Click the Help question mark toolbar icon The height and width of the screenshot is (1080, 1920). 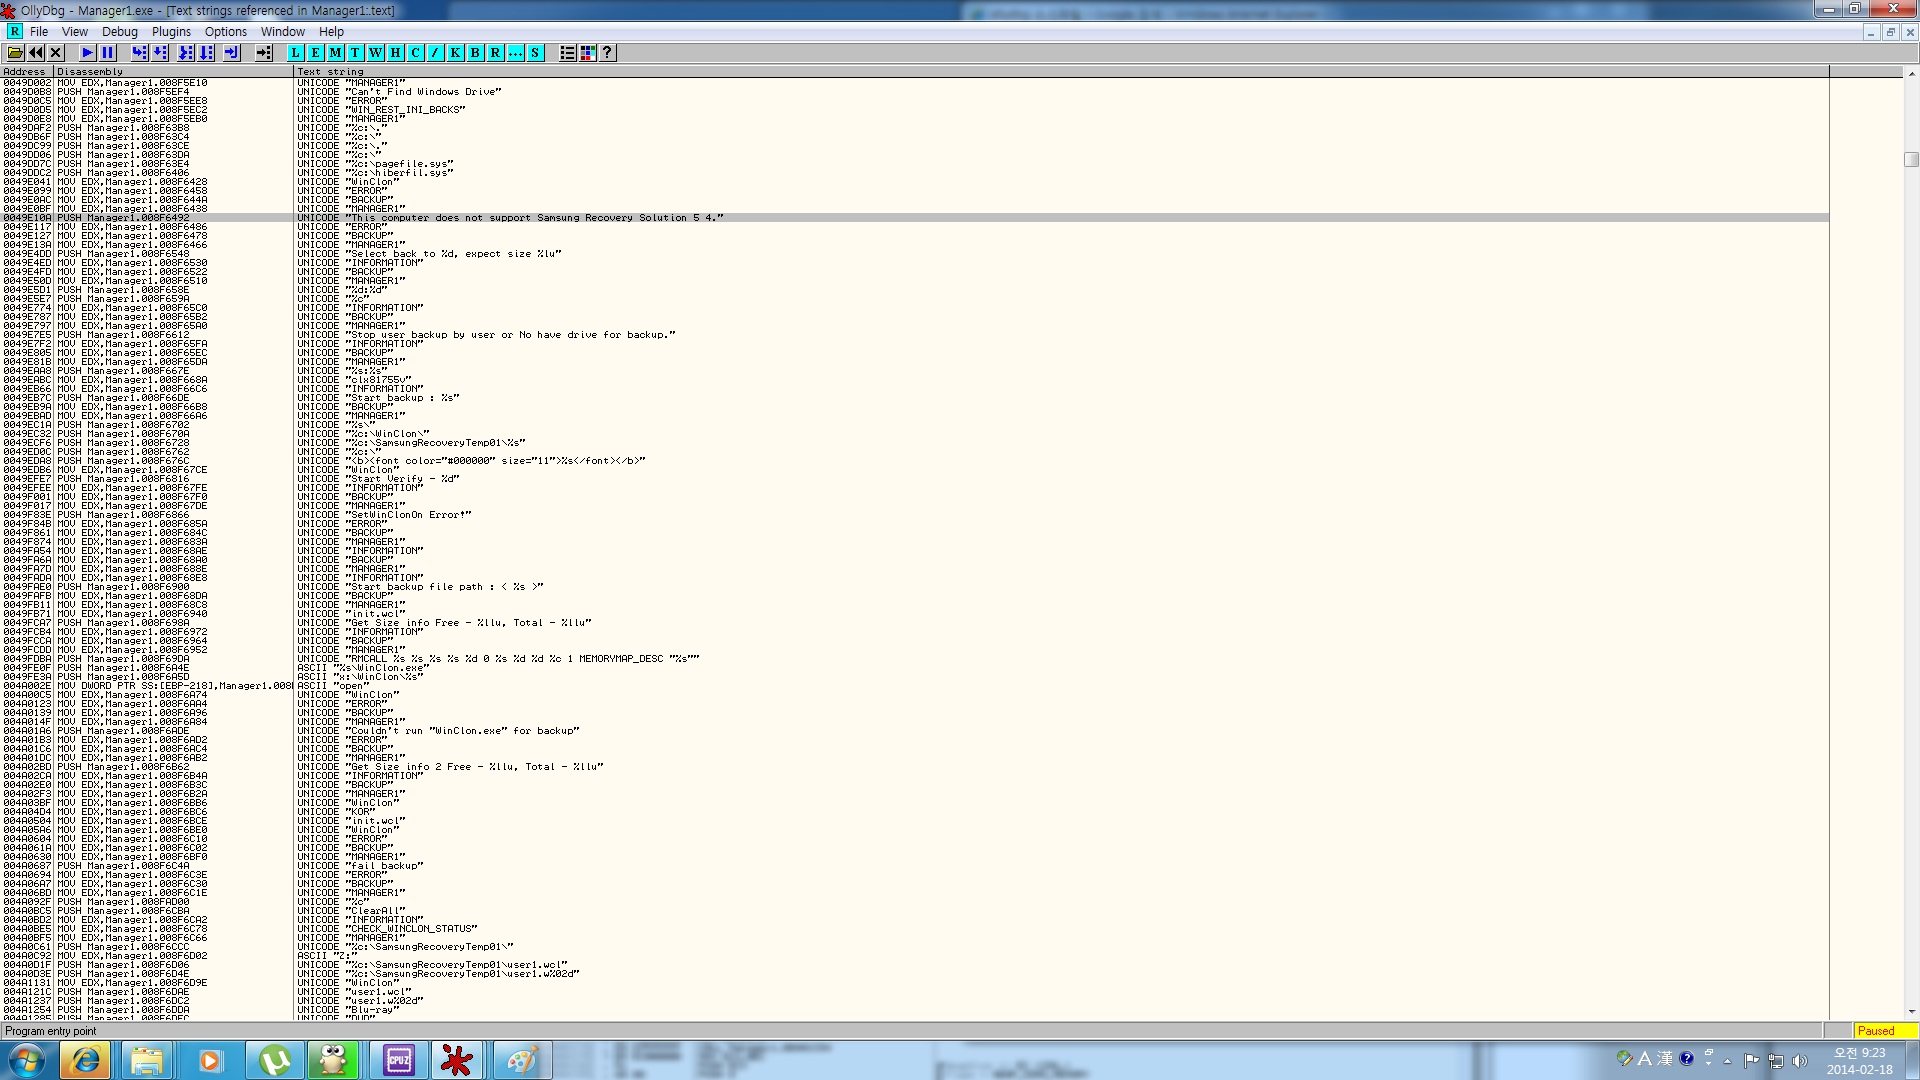tap(608, 53)
